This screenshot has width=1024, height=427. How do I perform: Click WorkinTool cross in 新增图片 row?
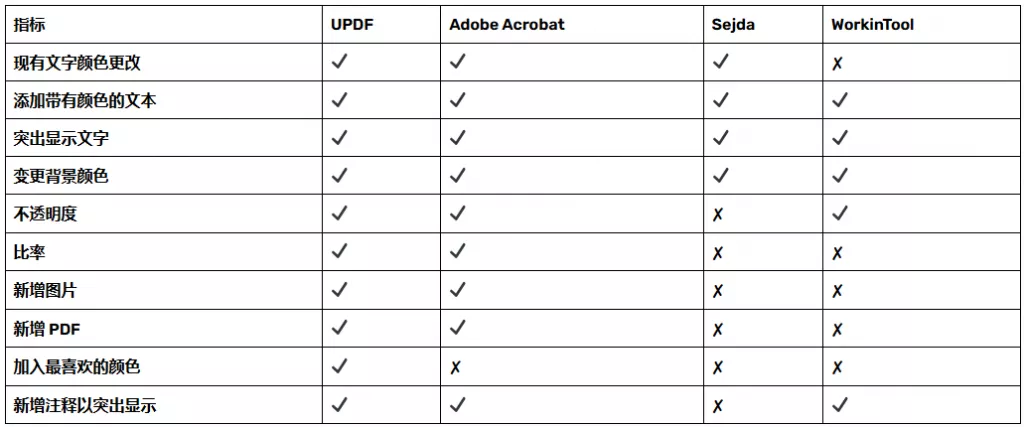837,292
